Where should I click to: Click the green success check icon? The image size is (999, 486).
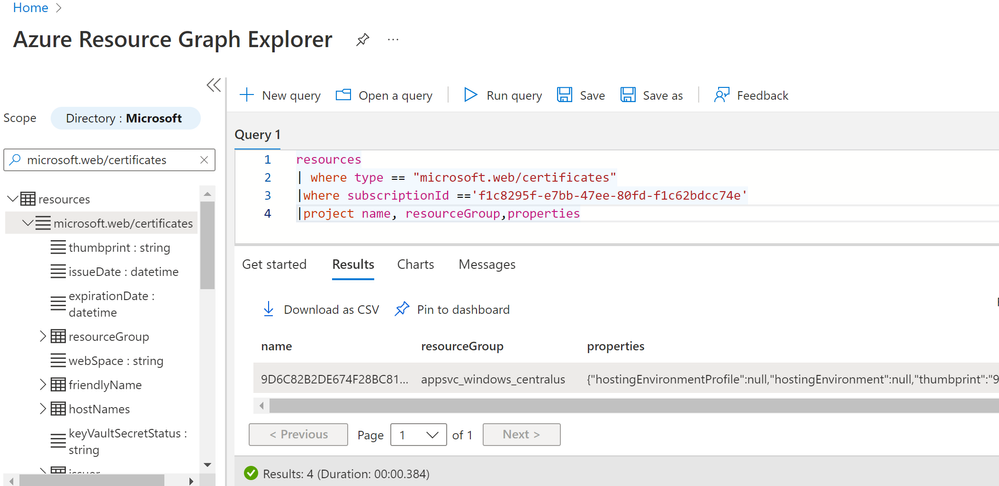251,473
